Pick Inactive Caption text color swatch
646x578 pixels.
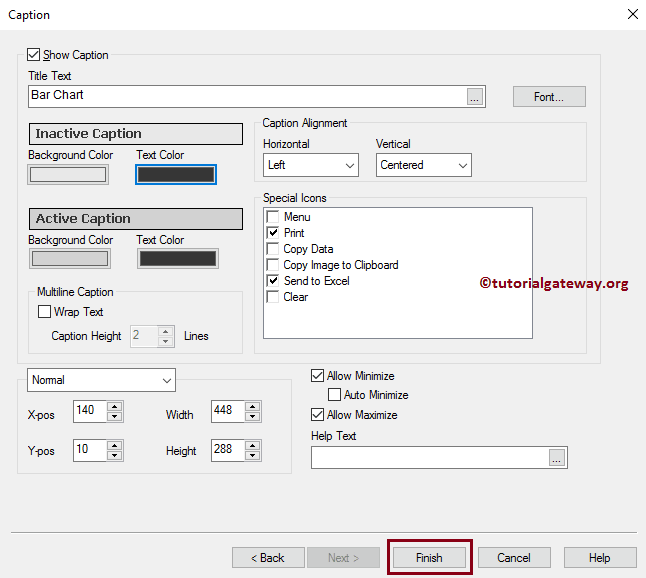[176, 174]
